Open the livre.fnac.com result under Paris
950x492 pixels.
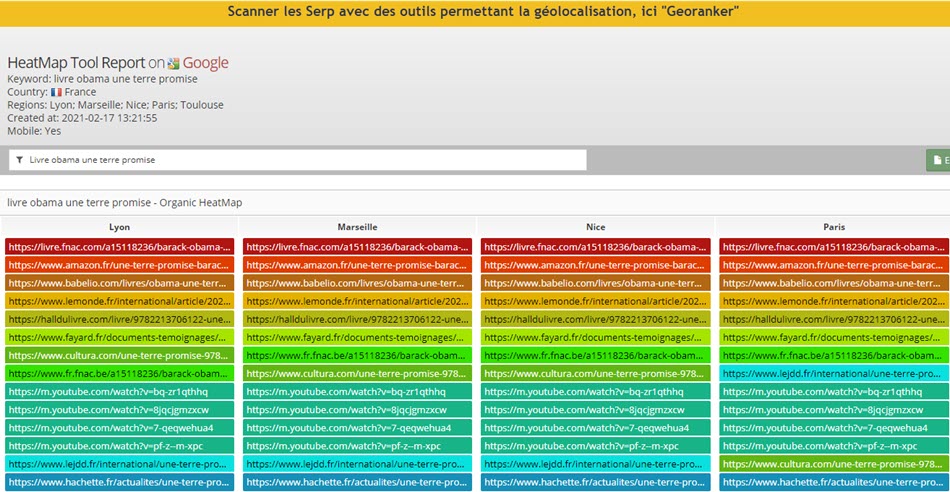834,247
